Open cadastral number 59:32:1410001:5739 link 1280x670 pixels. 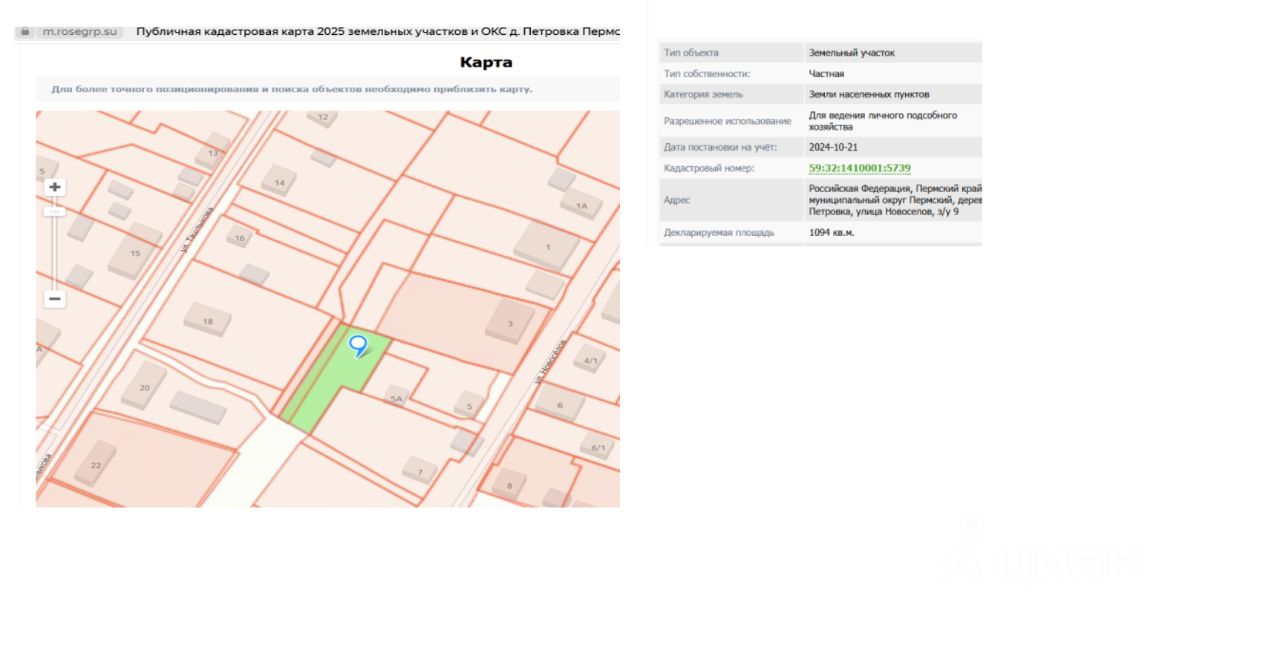click(859, 168)
